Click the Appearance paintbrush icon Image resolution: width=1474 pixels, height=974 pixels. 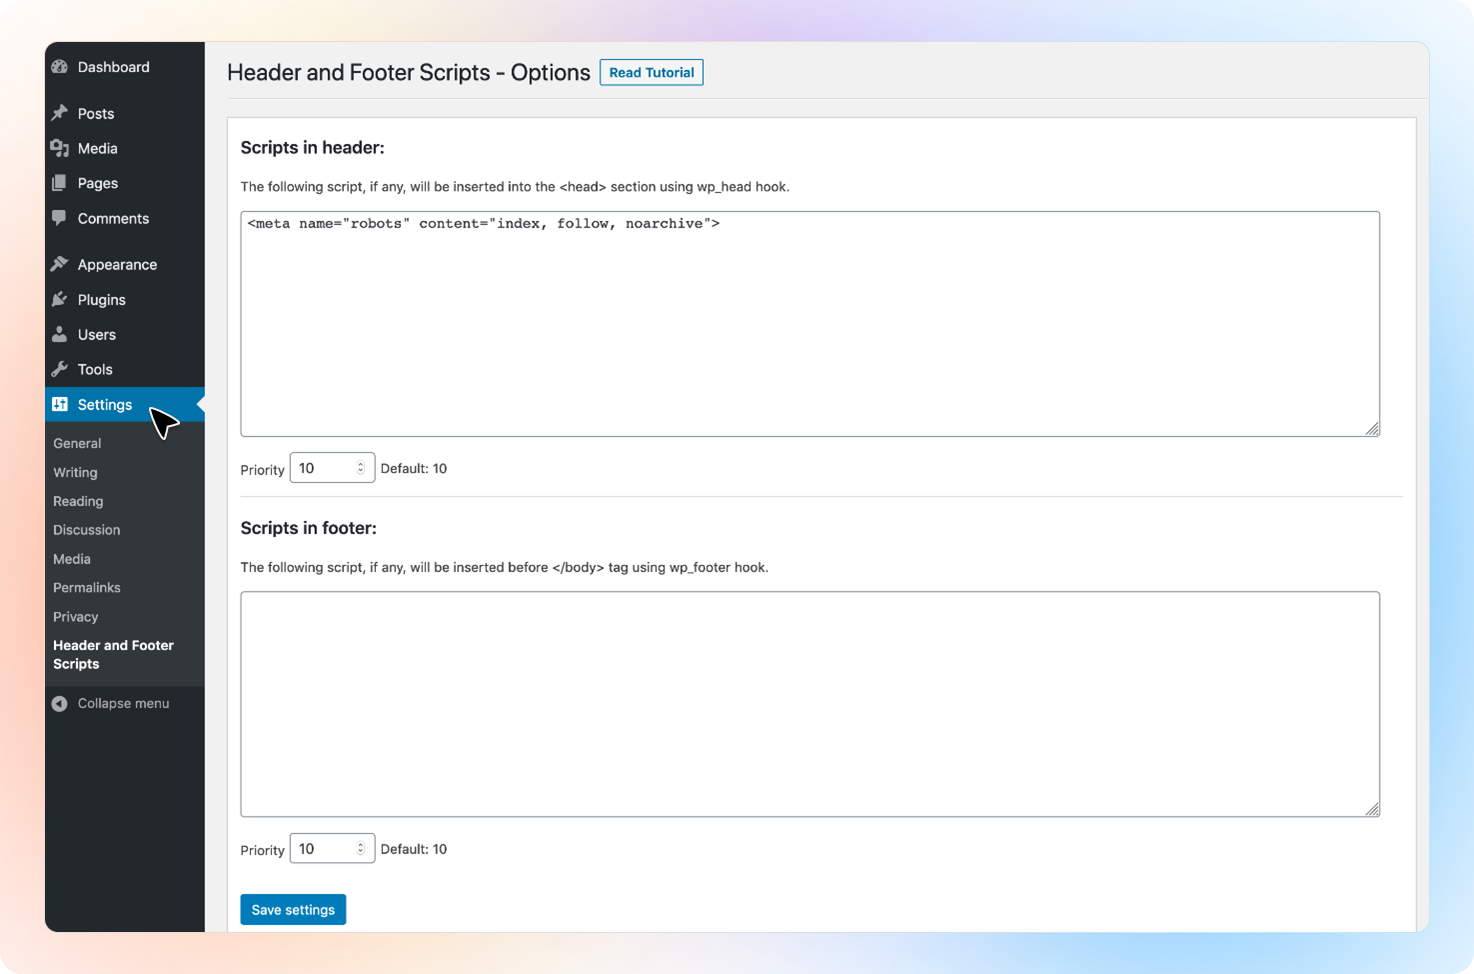(60, 264)
